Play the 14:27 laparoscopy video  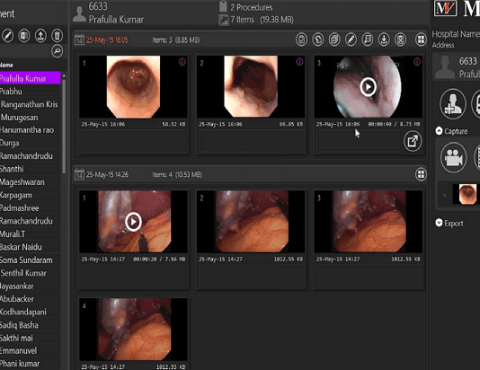click(133, 222)
